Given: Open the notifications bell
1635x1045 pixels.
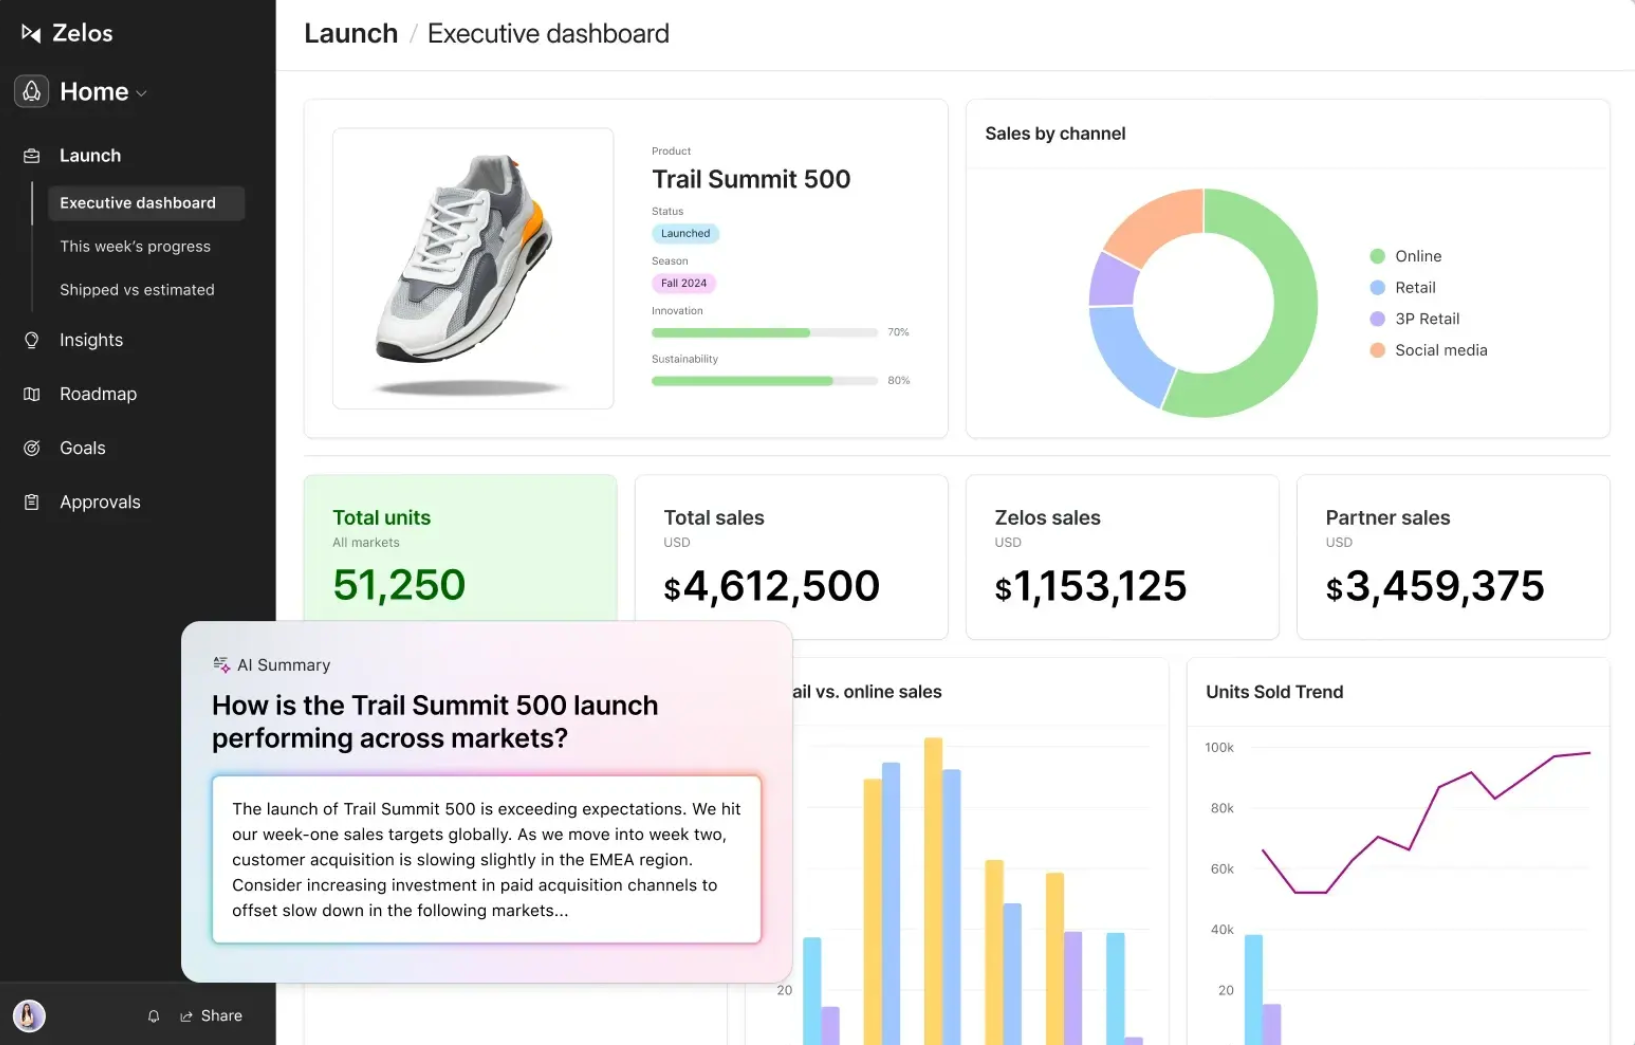Looking at the screenshot, I should point(153,1015).
